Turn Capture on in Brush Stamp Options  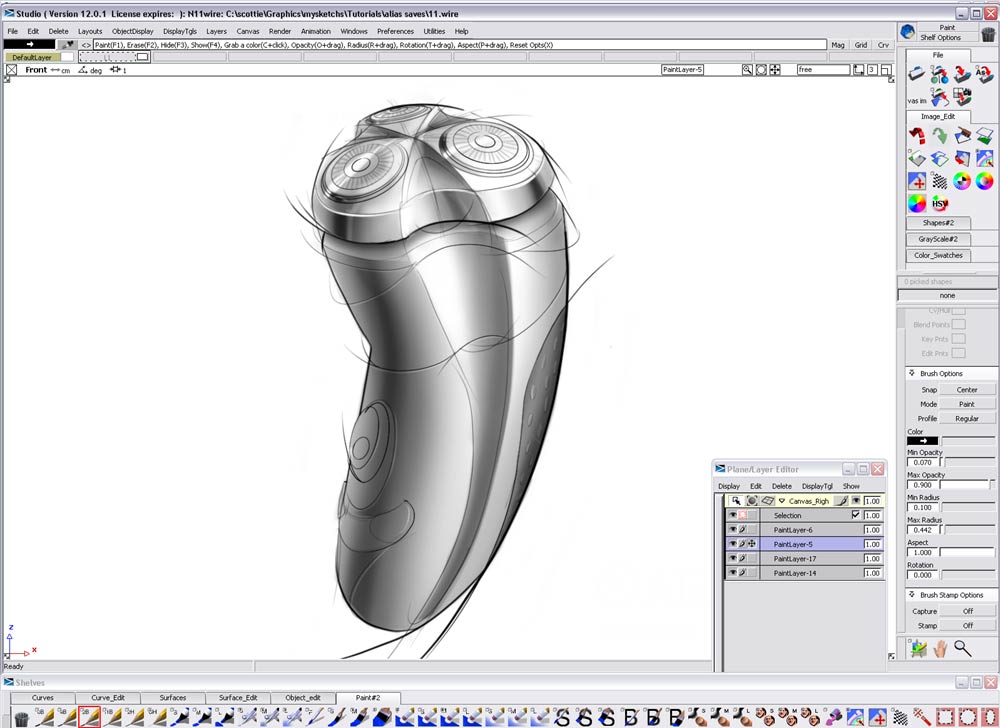(x=965, y=610)
